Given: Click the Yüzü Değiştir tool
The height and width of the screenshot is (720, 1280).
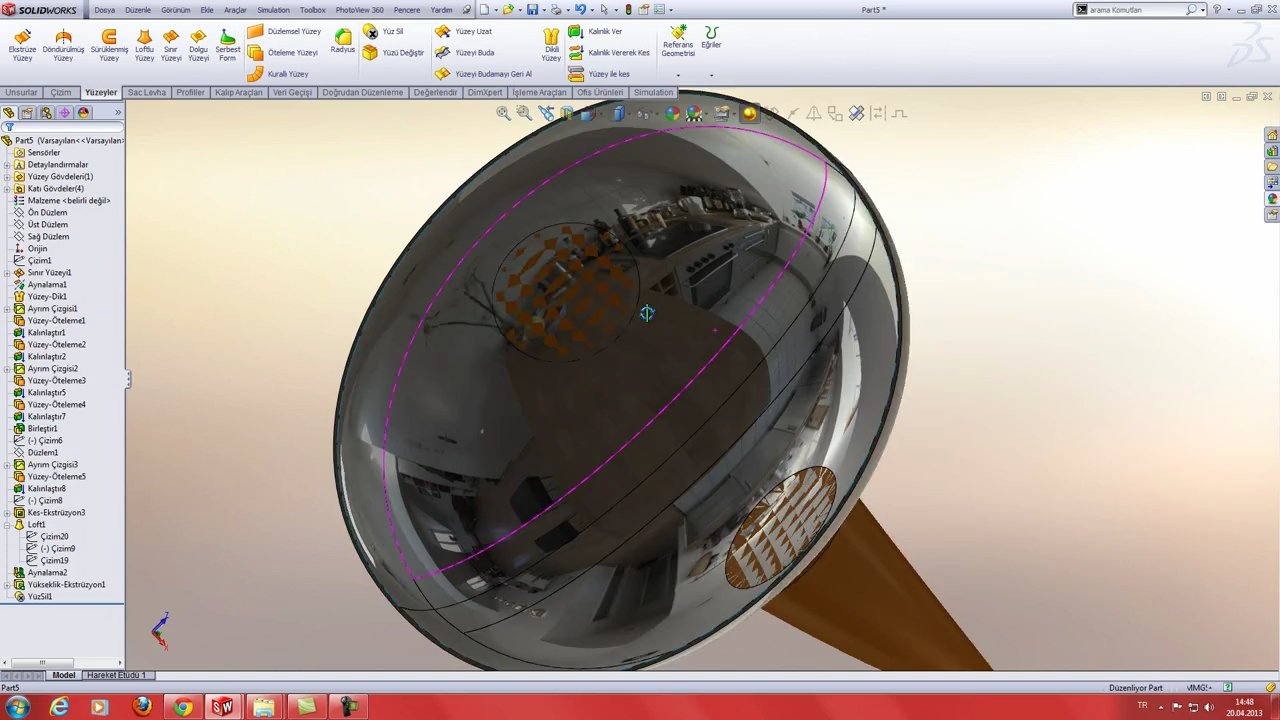Looking at the screenshot, I should coord(394,52).
